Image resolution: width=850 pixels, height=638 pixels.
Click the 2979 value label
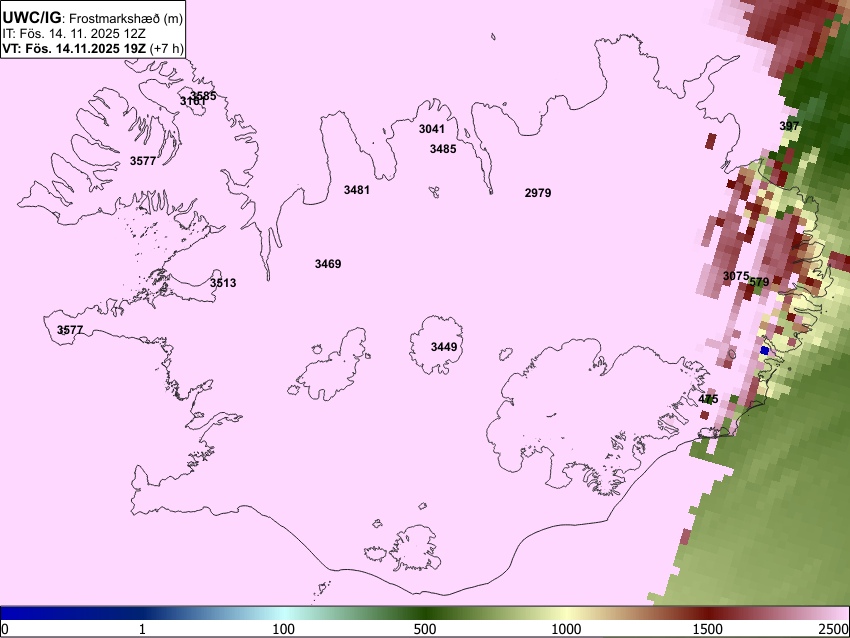pyautogui.click(x=538, y=193)
